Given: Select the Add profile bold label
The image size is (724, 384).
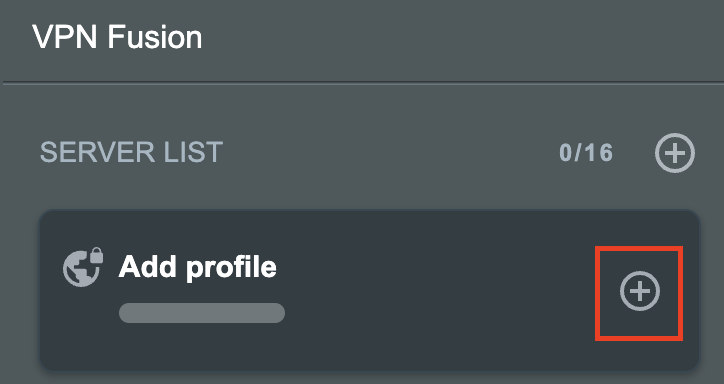Looking at the screenshot, I should pyautogui.click(x=198, y=267).
